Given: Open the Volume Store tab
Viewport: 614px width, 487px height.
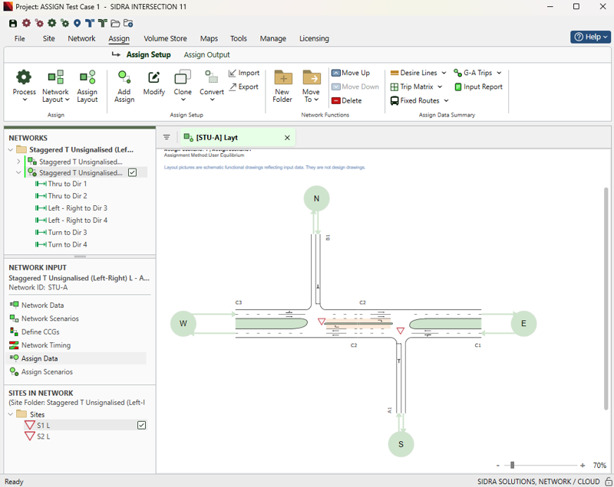Looking at the screenshot, I should coord(165,38).
